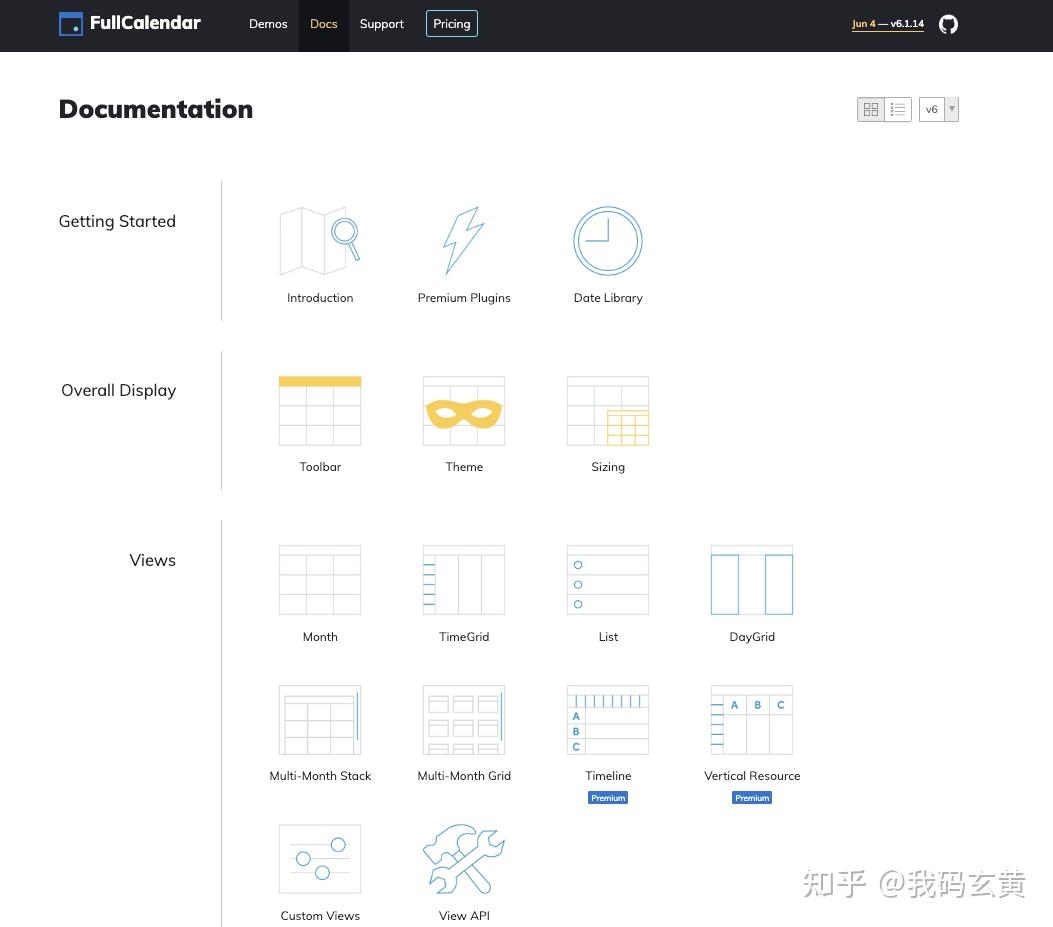Open the v6 version dropdown
This screenshot has height=927, width=1053.
click(x=937, y=109)
